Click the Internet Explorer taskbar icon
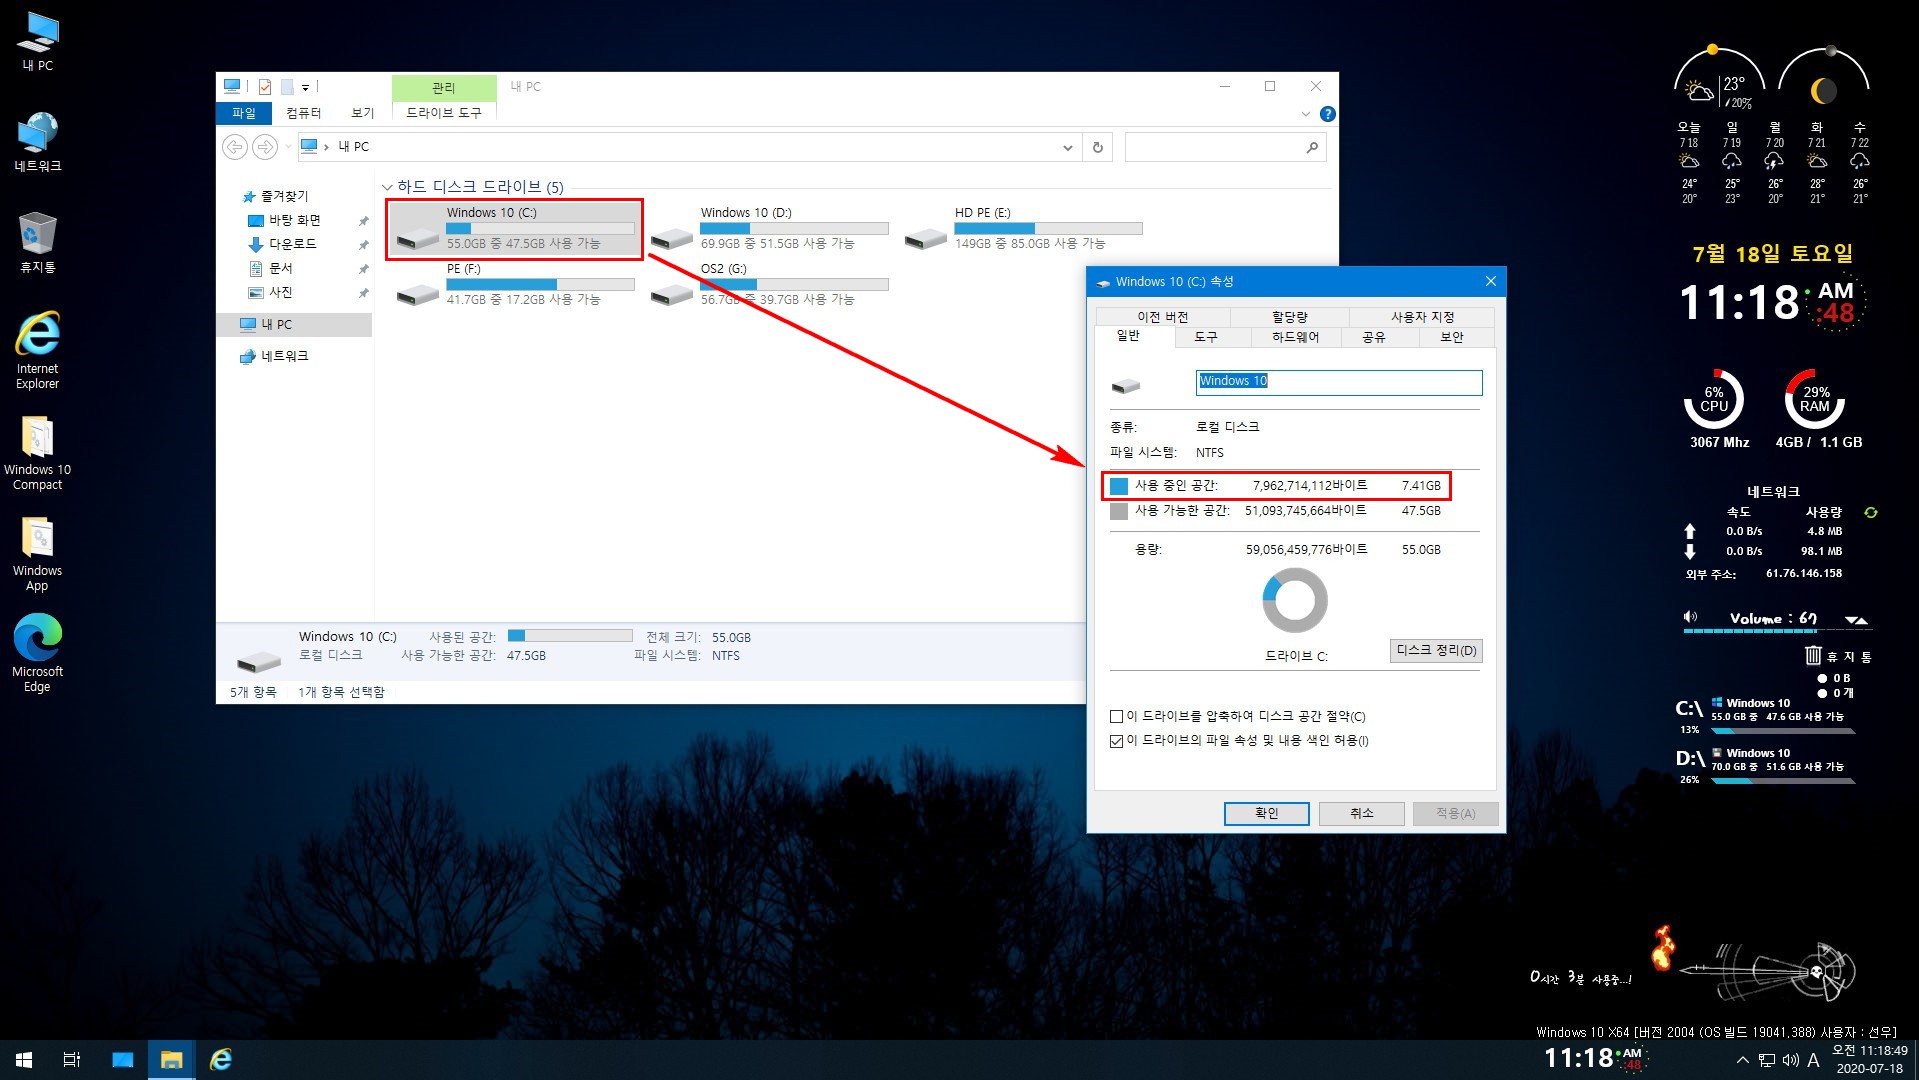This screenshot has height=1080, width=1919. click(221, 1060)
